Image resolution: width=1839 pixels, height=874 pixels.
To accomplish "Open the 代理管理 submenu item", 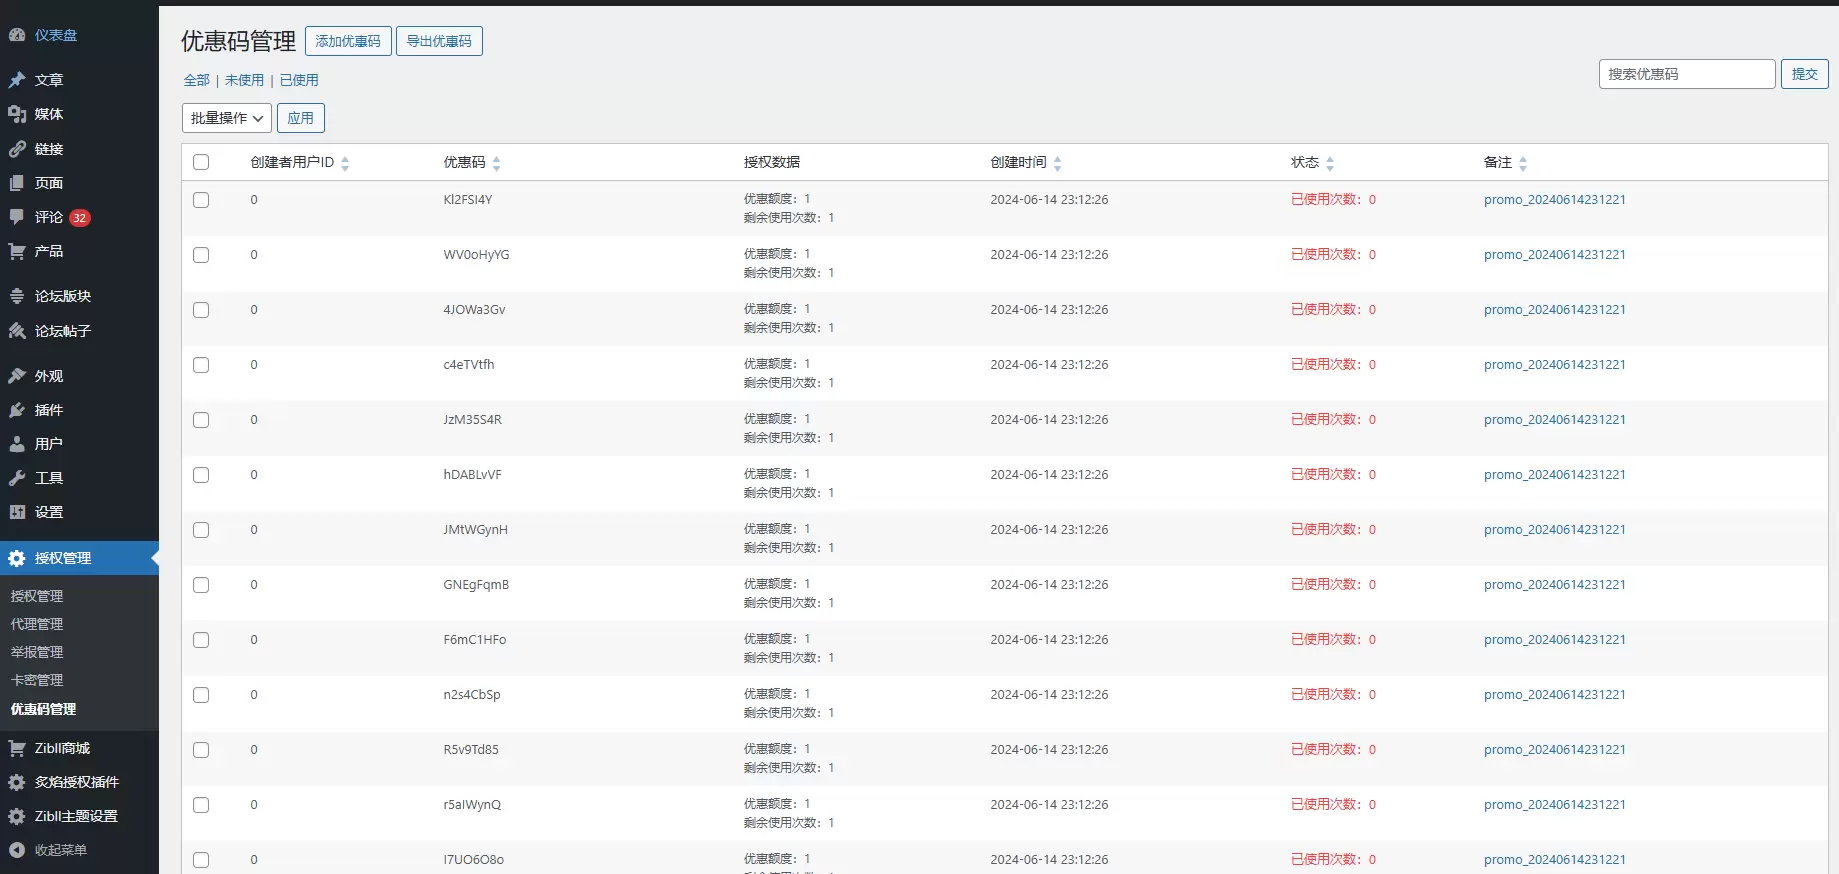I will click(x=37, y=624).
